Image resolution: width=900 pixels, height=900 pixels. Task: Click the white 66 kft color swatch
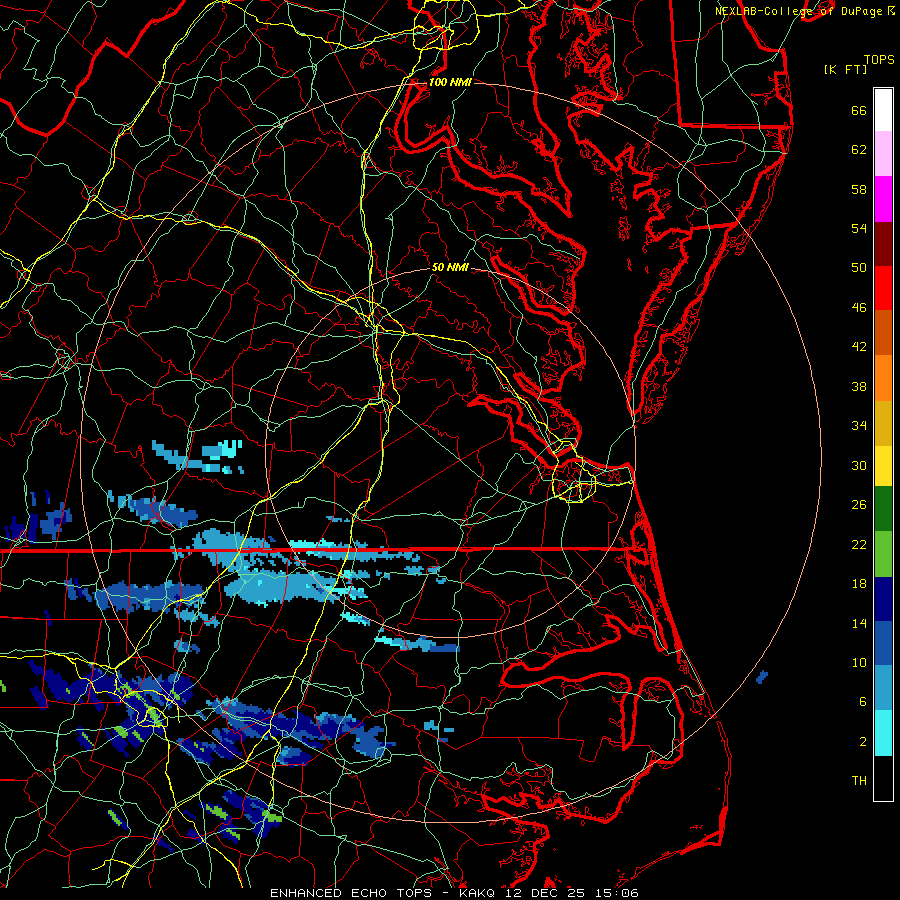pos(883,110)
